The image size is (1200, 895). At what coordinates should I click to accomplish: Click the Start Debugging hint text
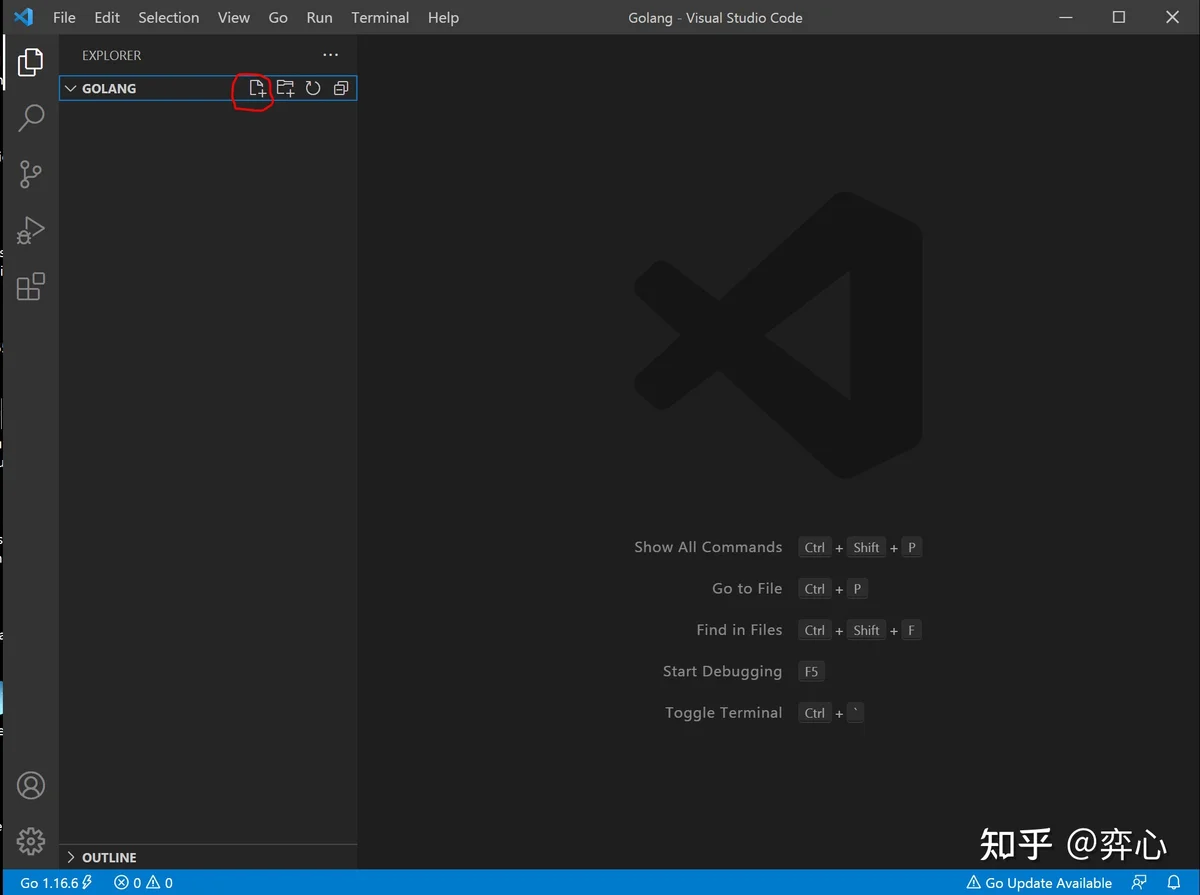click(x=722, y=671)
